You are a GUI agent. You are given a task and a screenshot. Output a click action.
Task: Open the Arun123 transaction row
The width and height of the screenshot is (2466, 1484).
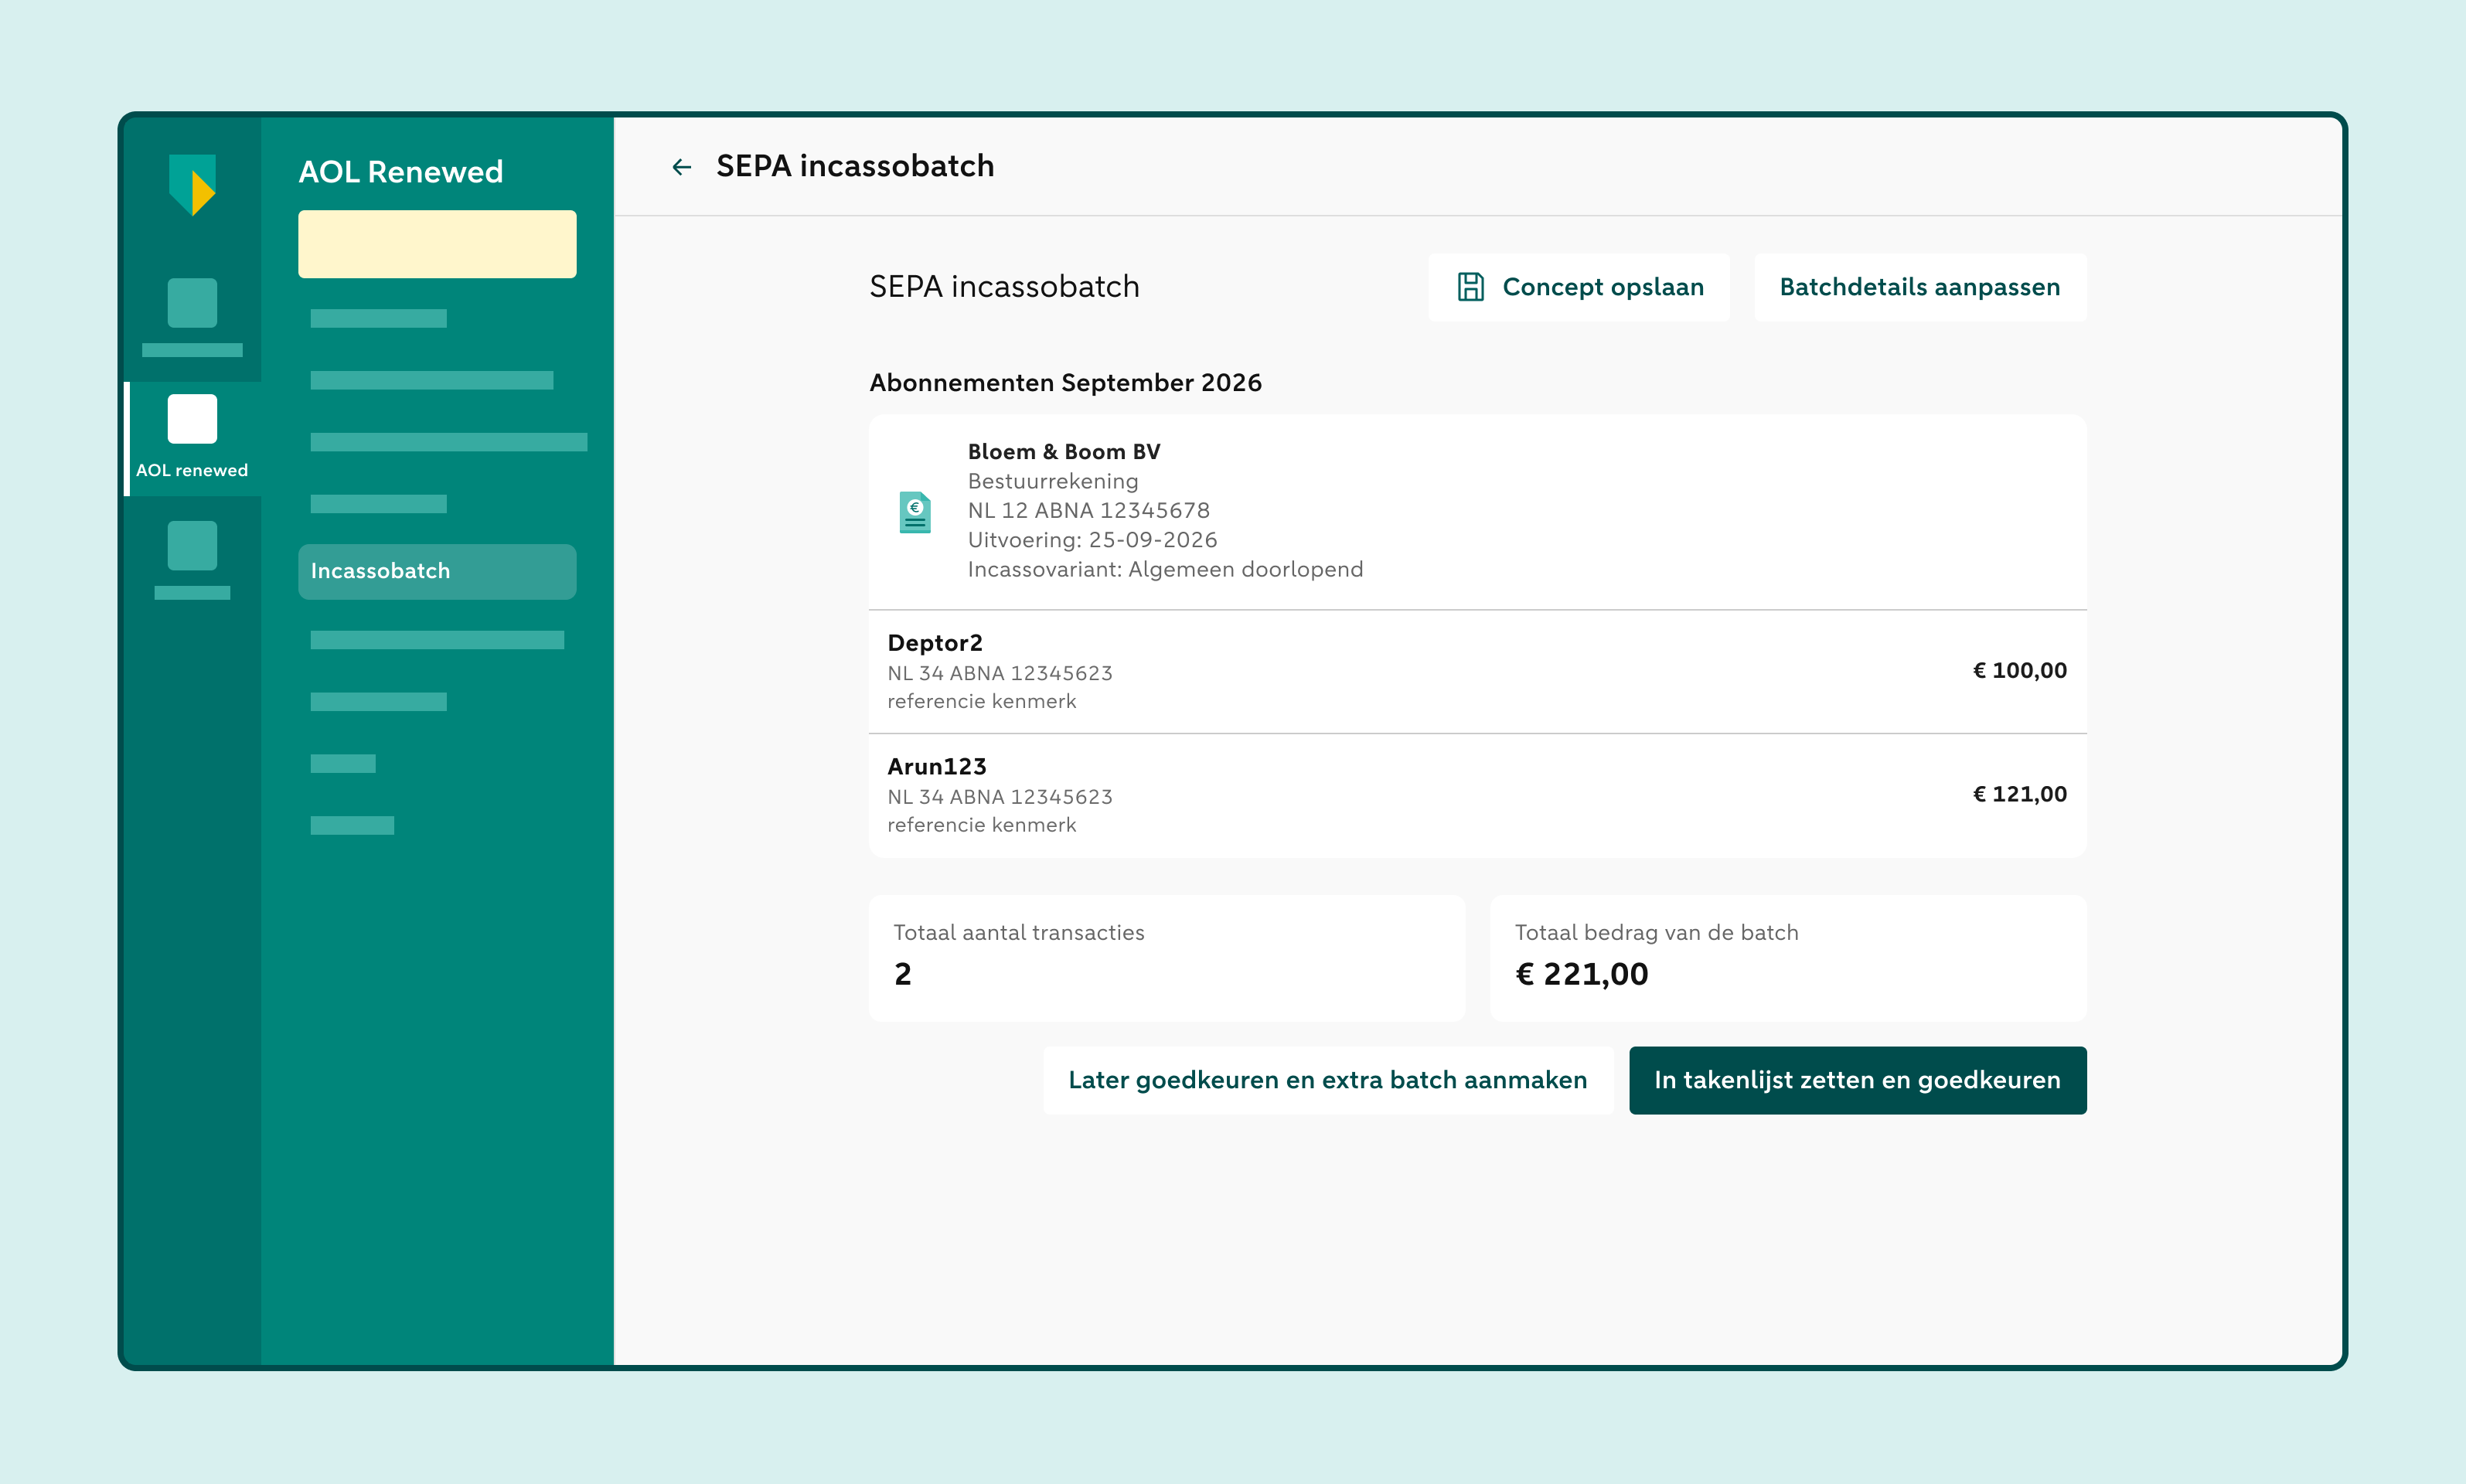pyautogui.click(x=1477, y=796)
